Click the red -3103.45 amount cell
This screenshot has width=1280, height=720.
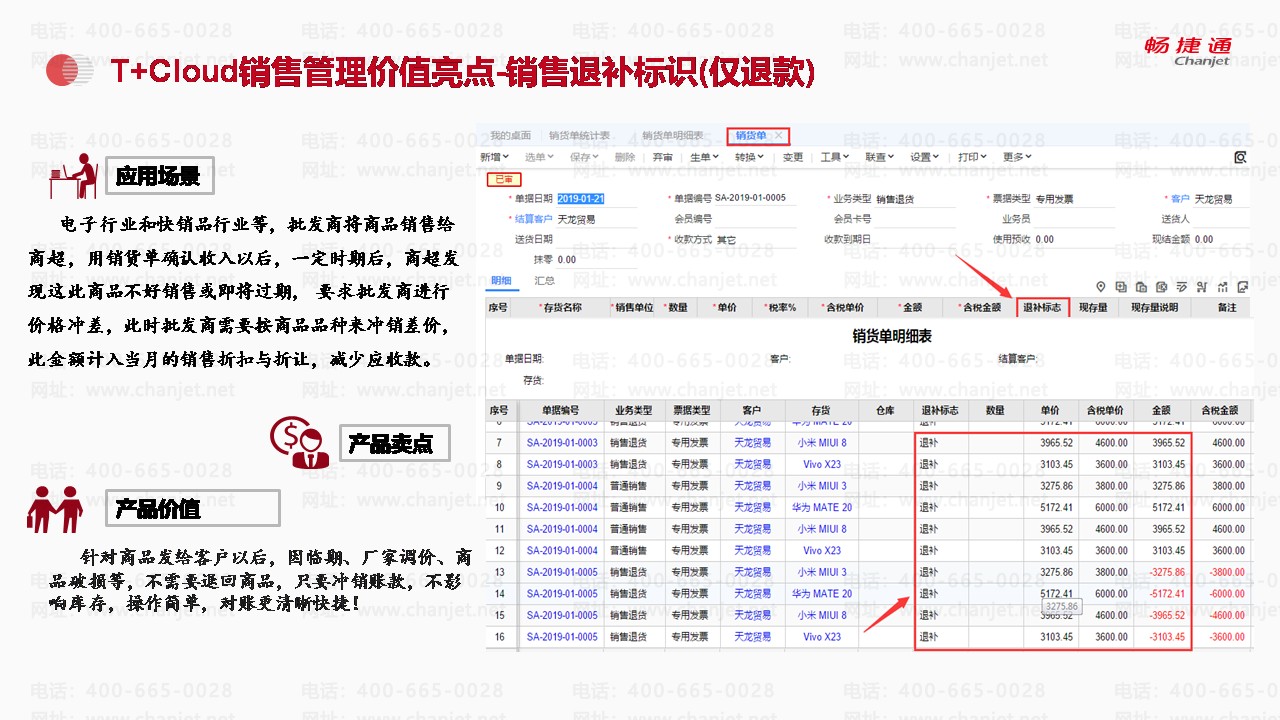point(1167,637)
